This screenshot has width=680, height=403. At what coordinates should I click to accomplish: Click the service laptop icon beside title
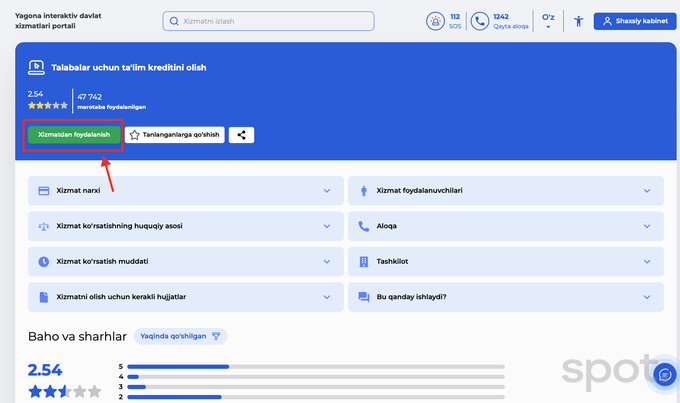click(x=36, y=68)
